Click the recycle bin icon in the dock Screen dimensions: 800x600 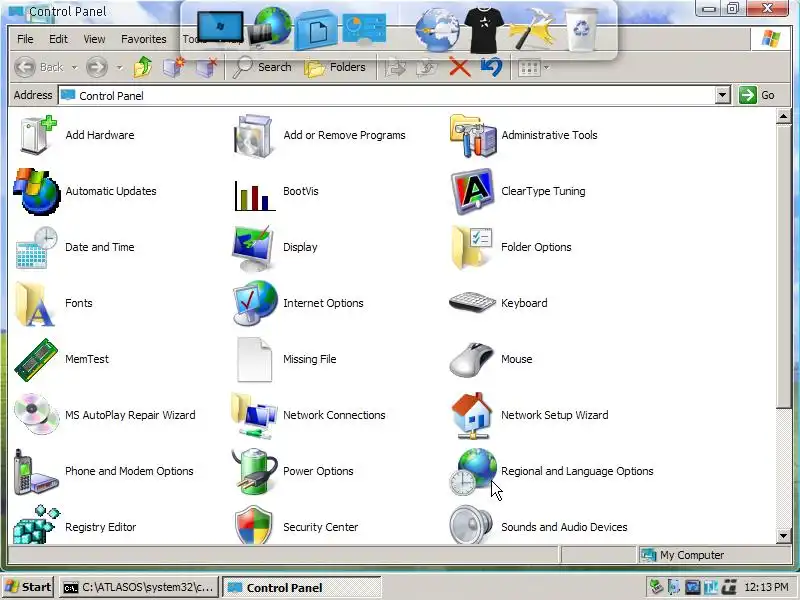click(x=581, y=29)
